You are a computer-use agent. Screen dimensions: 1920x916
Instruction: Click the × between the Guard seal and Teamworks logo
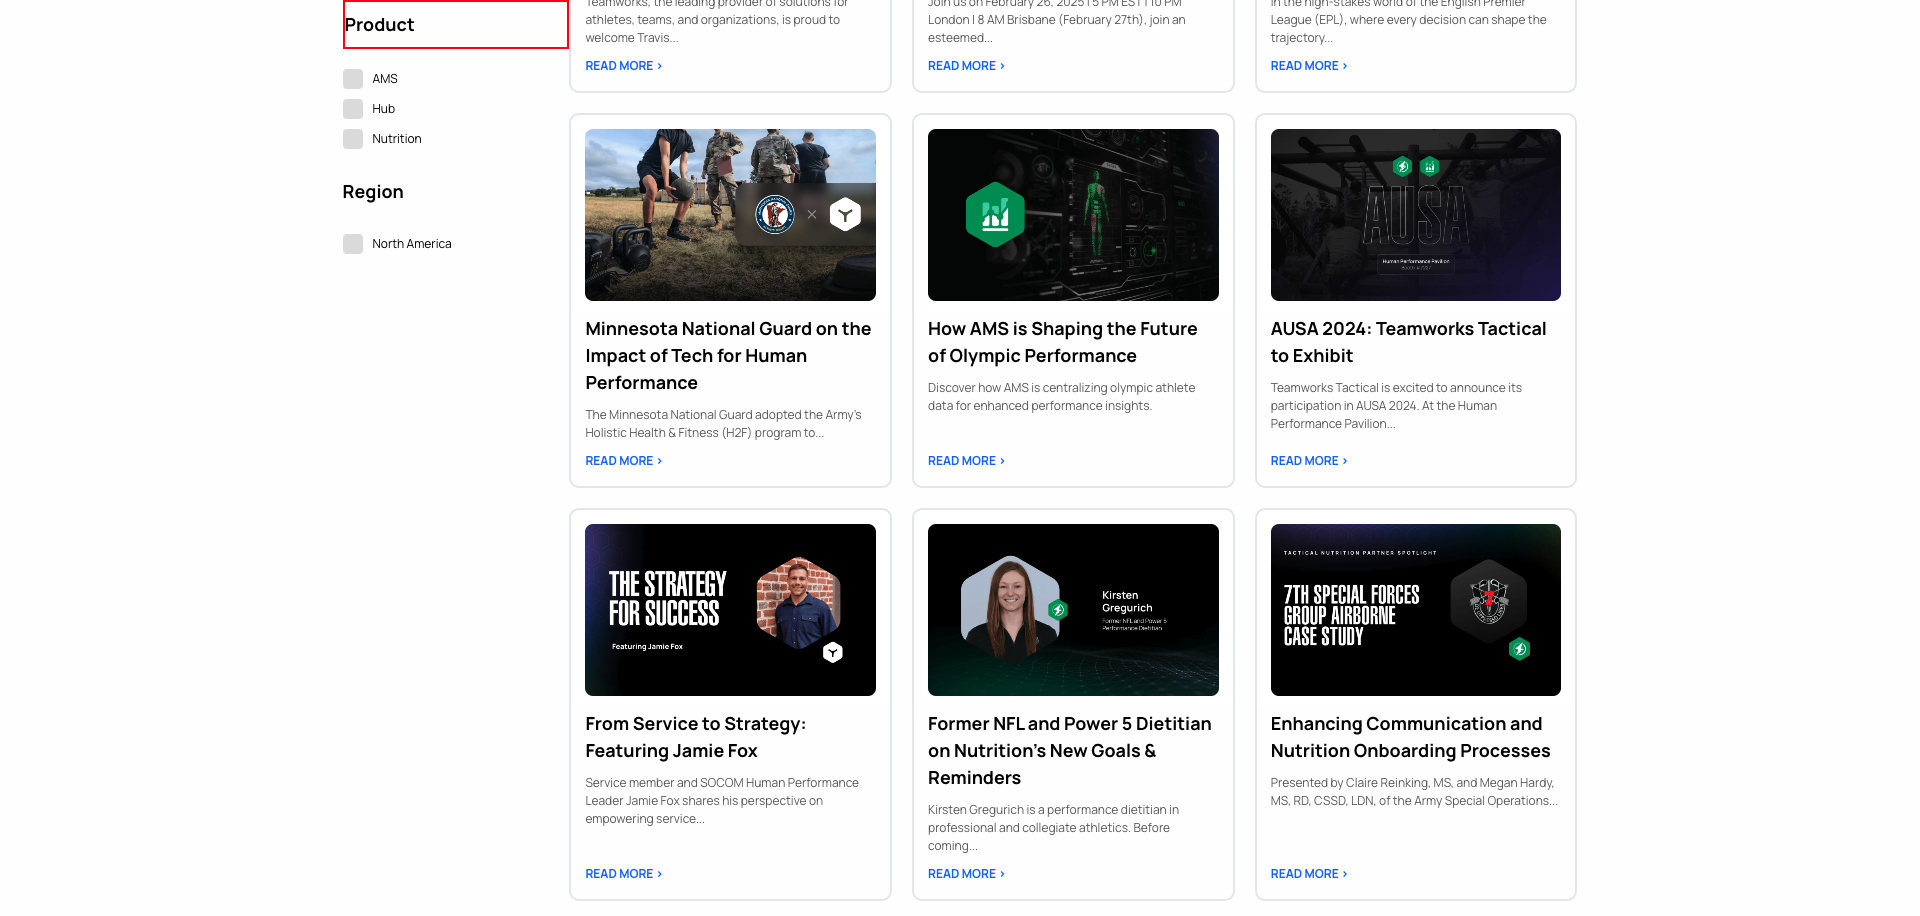811,214
